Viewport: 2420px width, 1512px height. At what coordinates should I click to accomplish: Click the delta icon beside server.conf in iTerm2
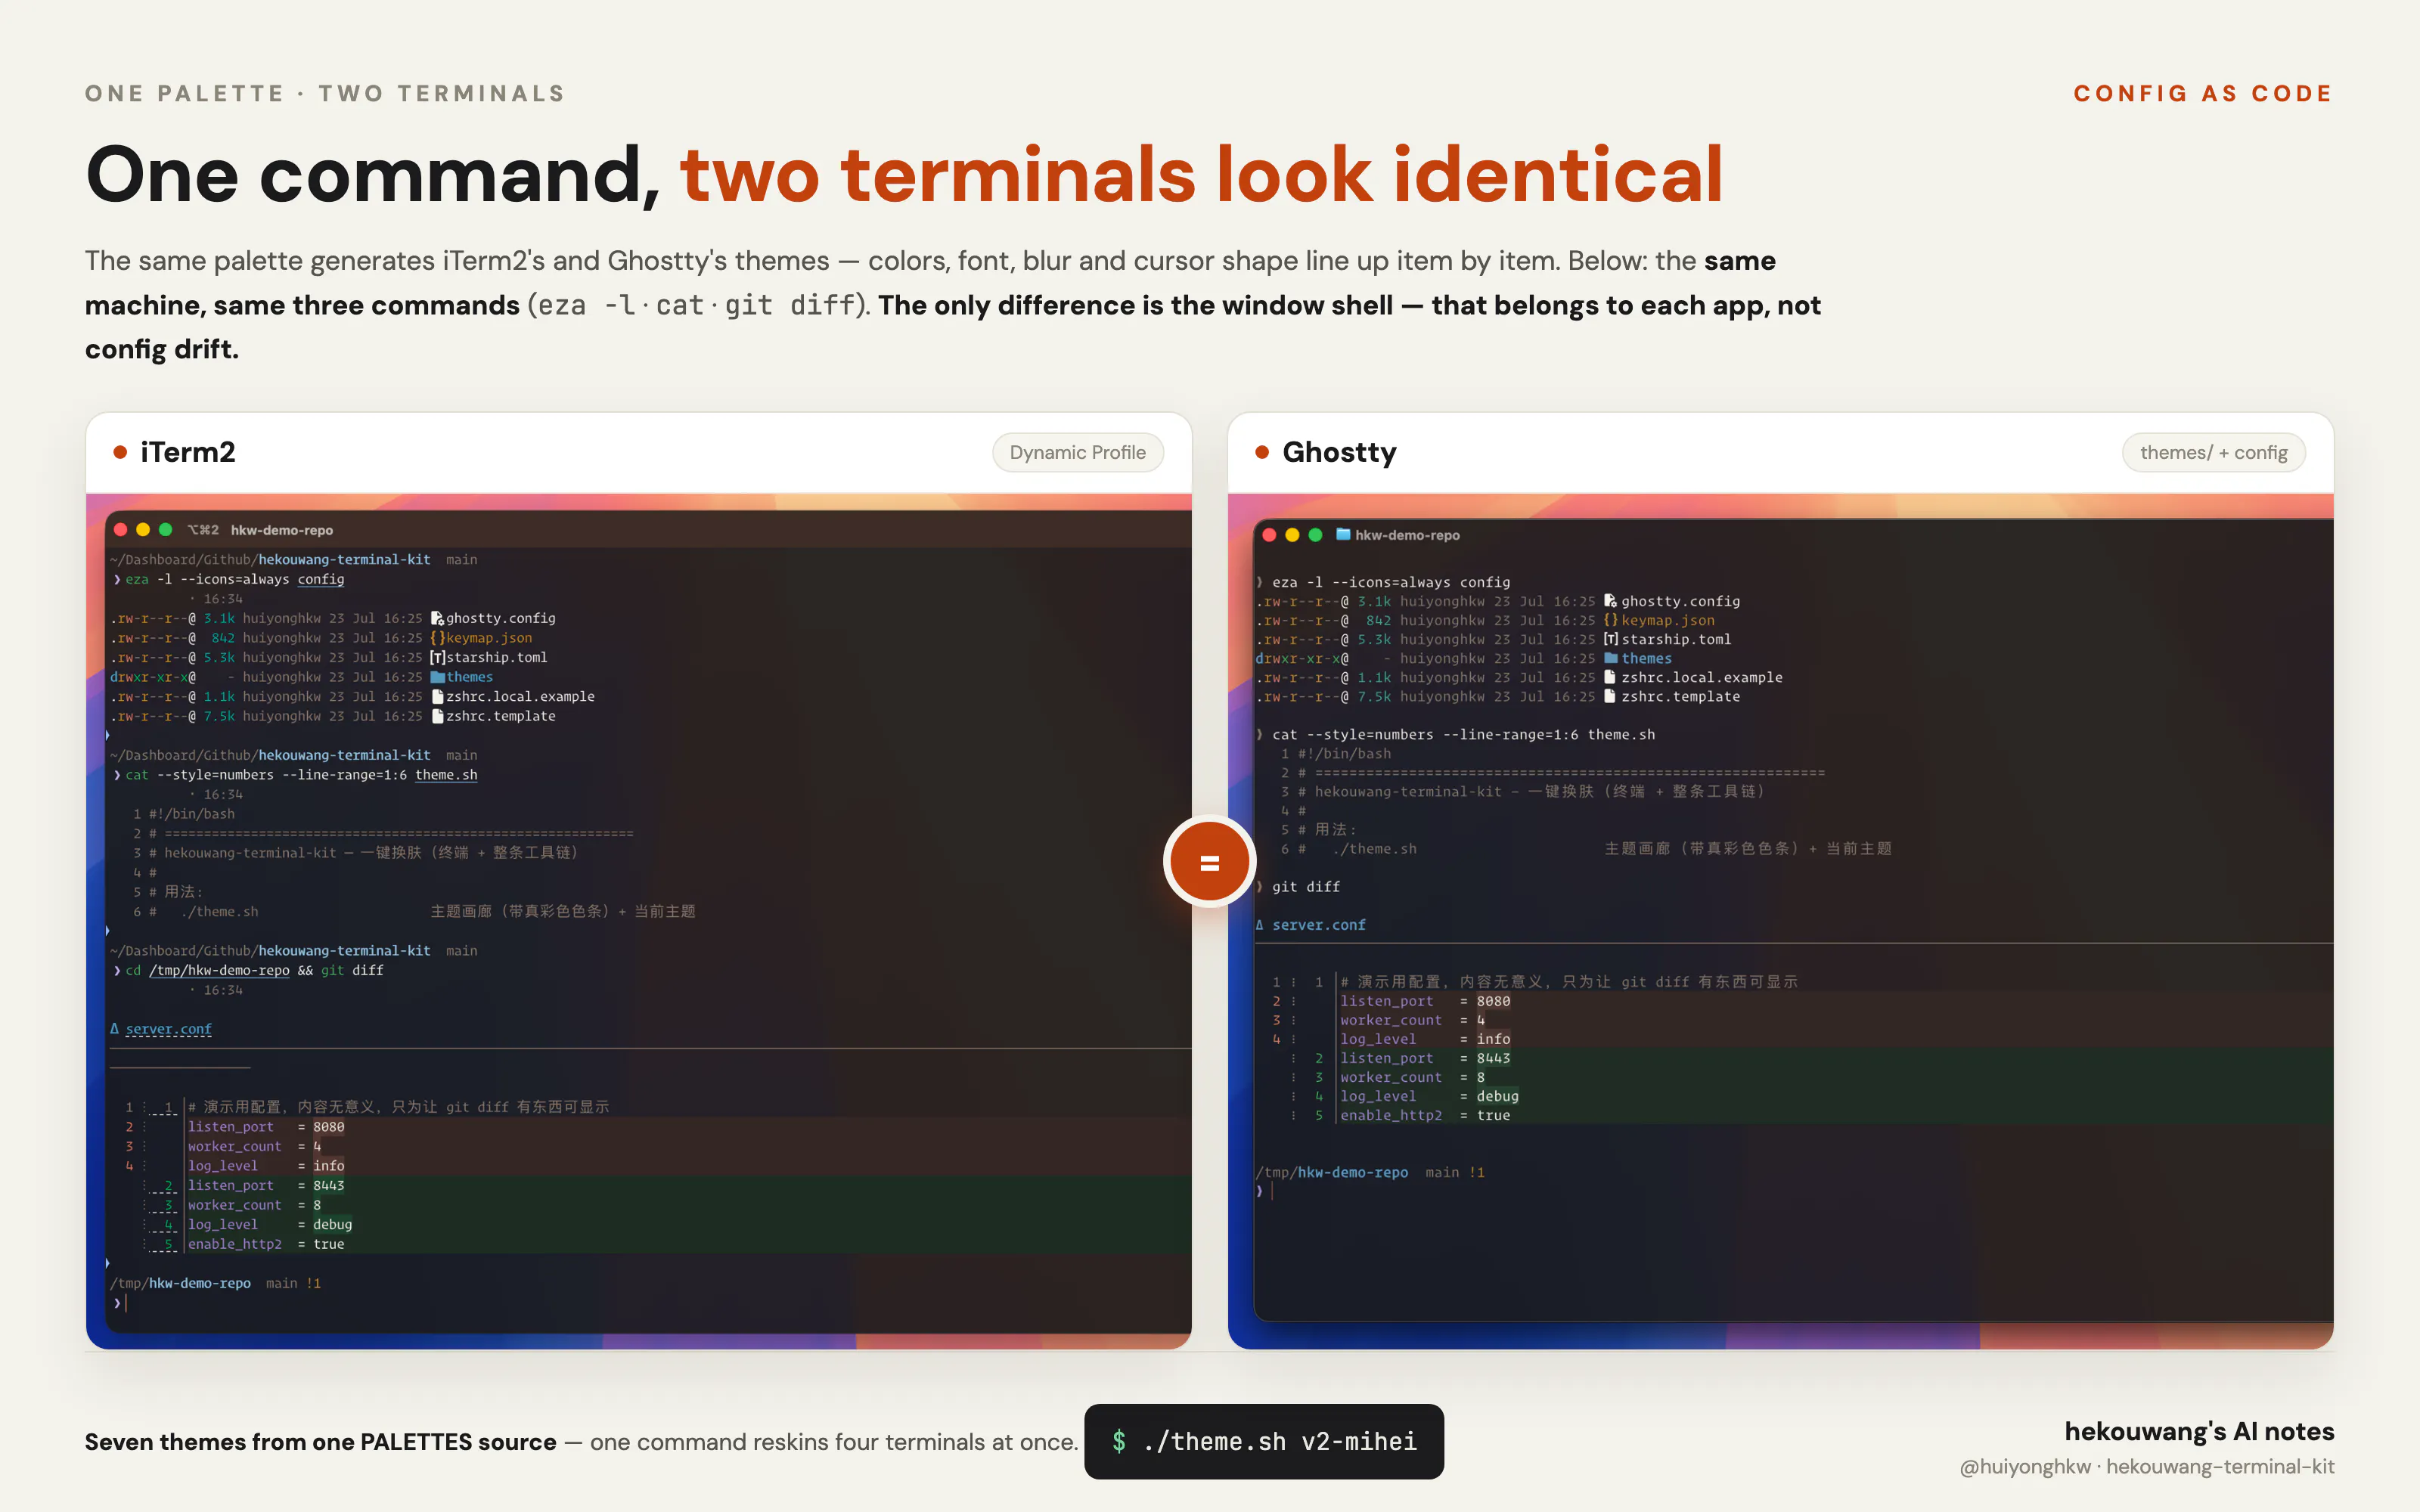click(115, 1029)
